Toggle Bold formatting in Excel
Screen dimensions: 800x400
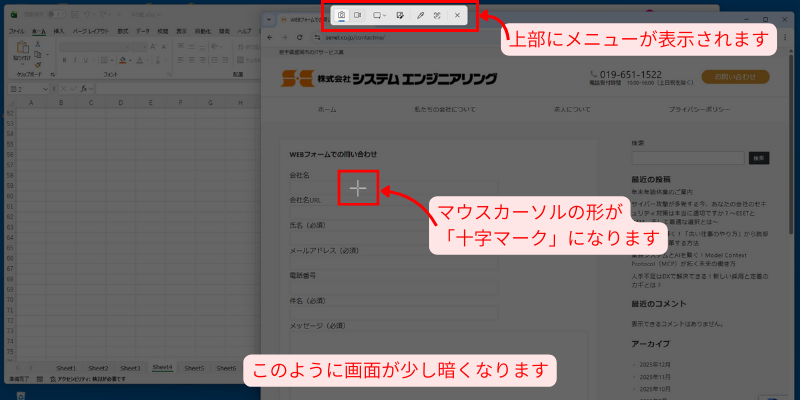click(64, 60)
